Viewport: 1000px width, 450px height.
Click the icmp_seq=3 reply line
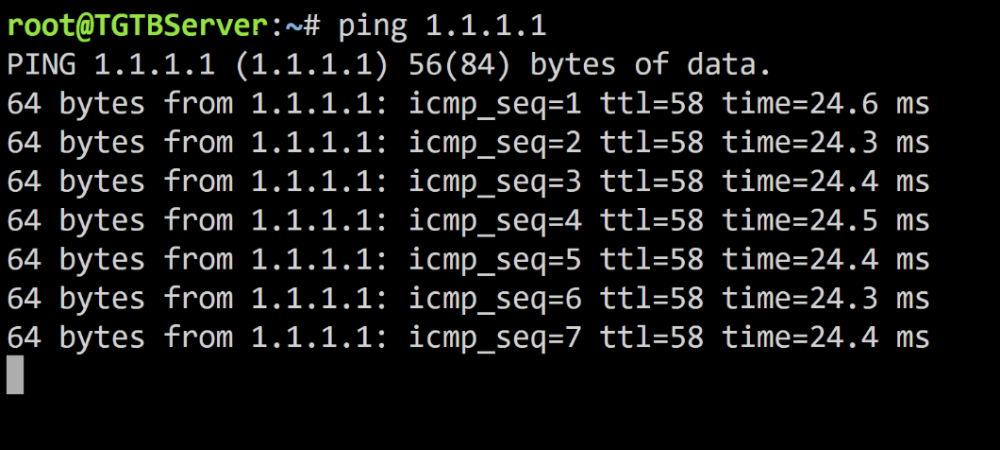click(468, 182)
